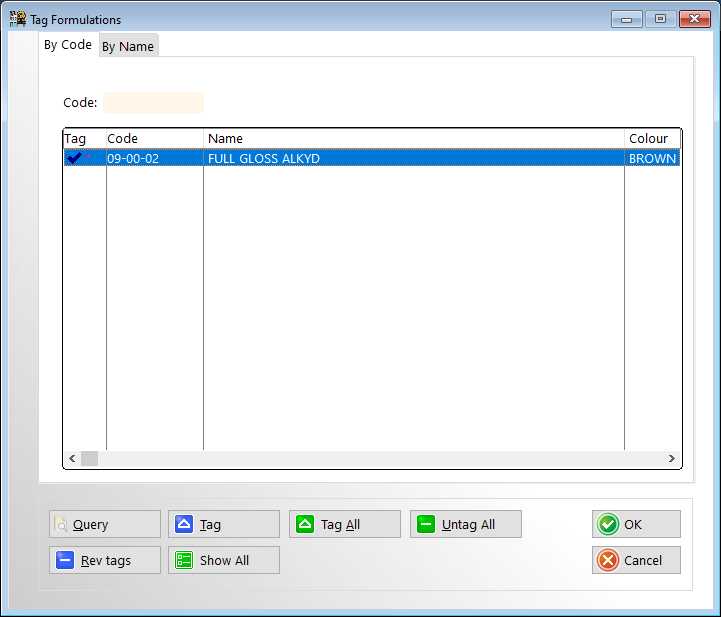
Task: Select the By Code tab
Action: pyautogui.click(x=68, y=45)
